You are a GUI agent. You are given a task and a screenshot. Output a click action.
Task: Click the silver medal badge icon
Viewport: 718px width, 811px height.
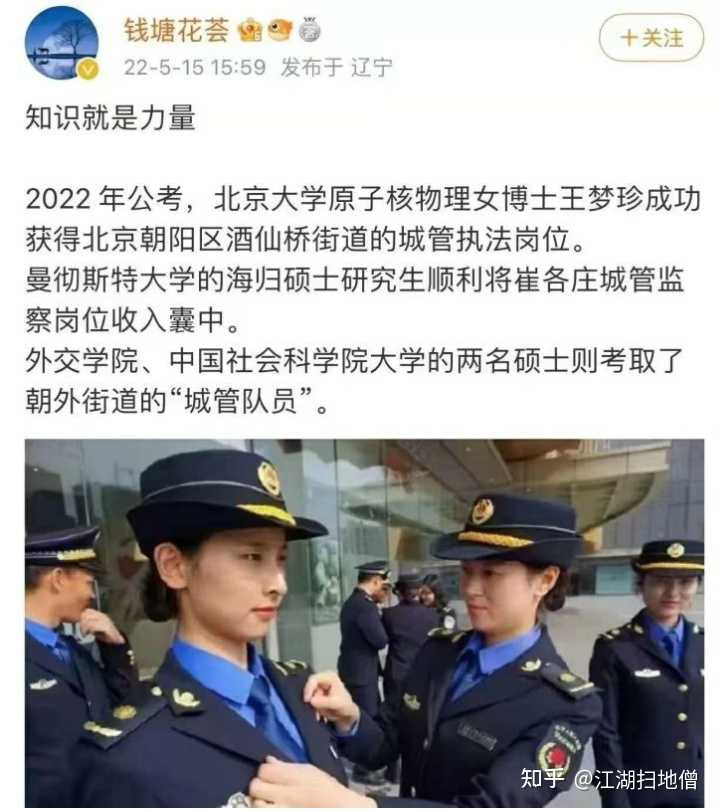(x=309, y=29)
